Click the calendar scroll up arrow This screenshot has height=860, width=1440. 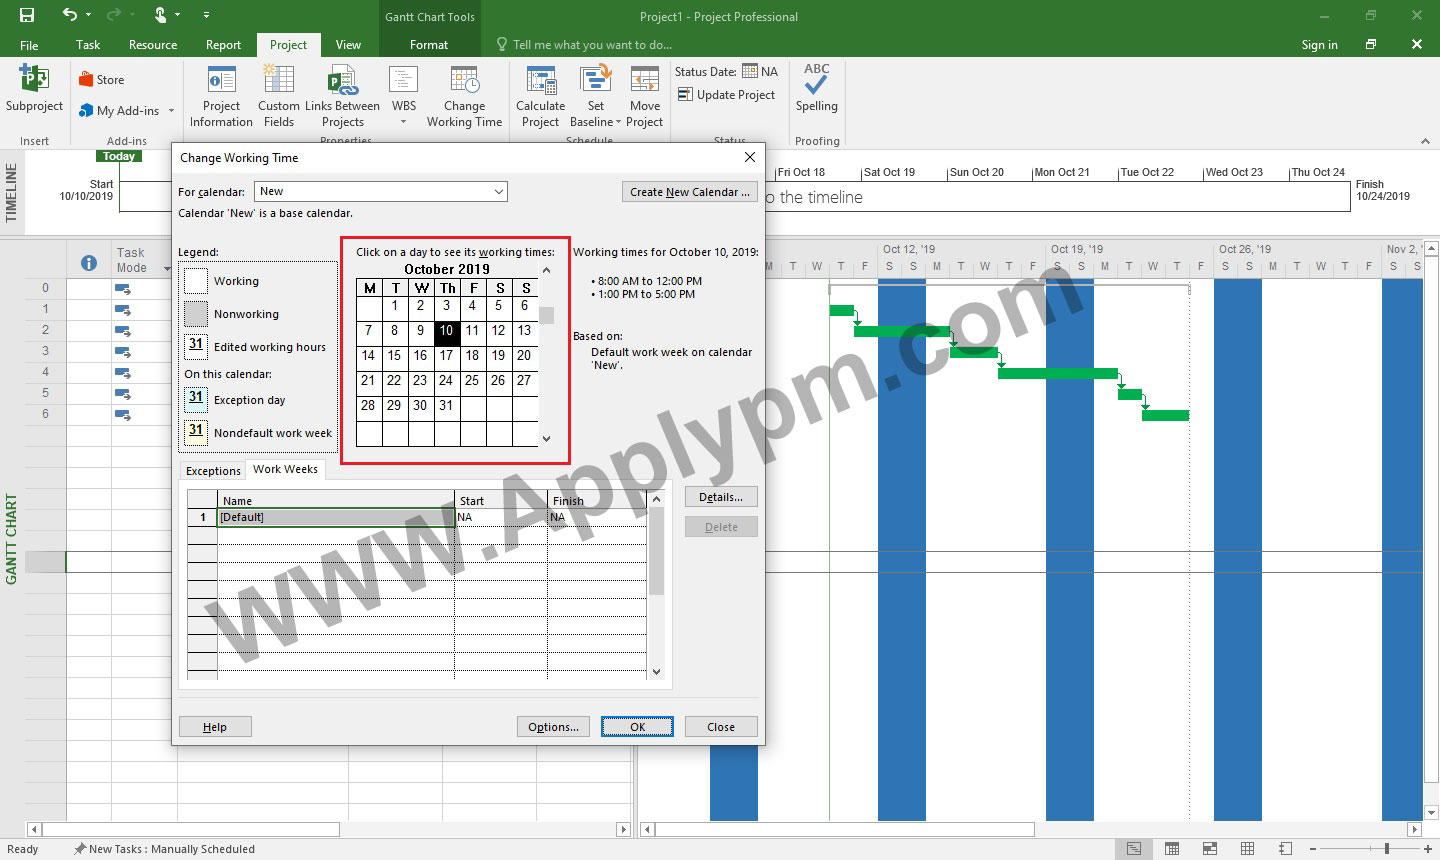[x=546, y=270]
